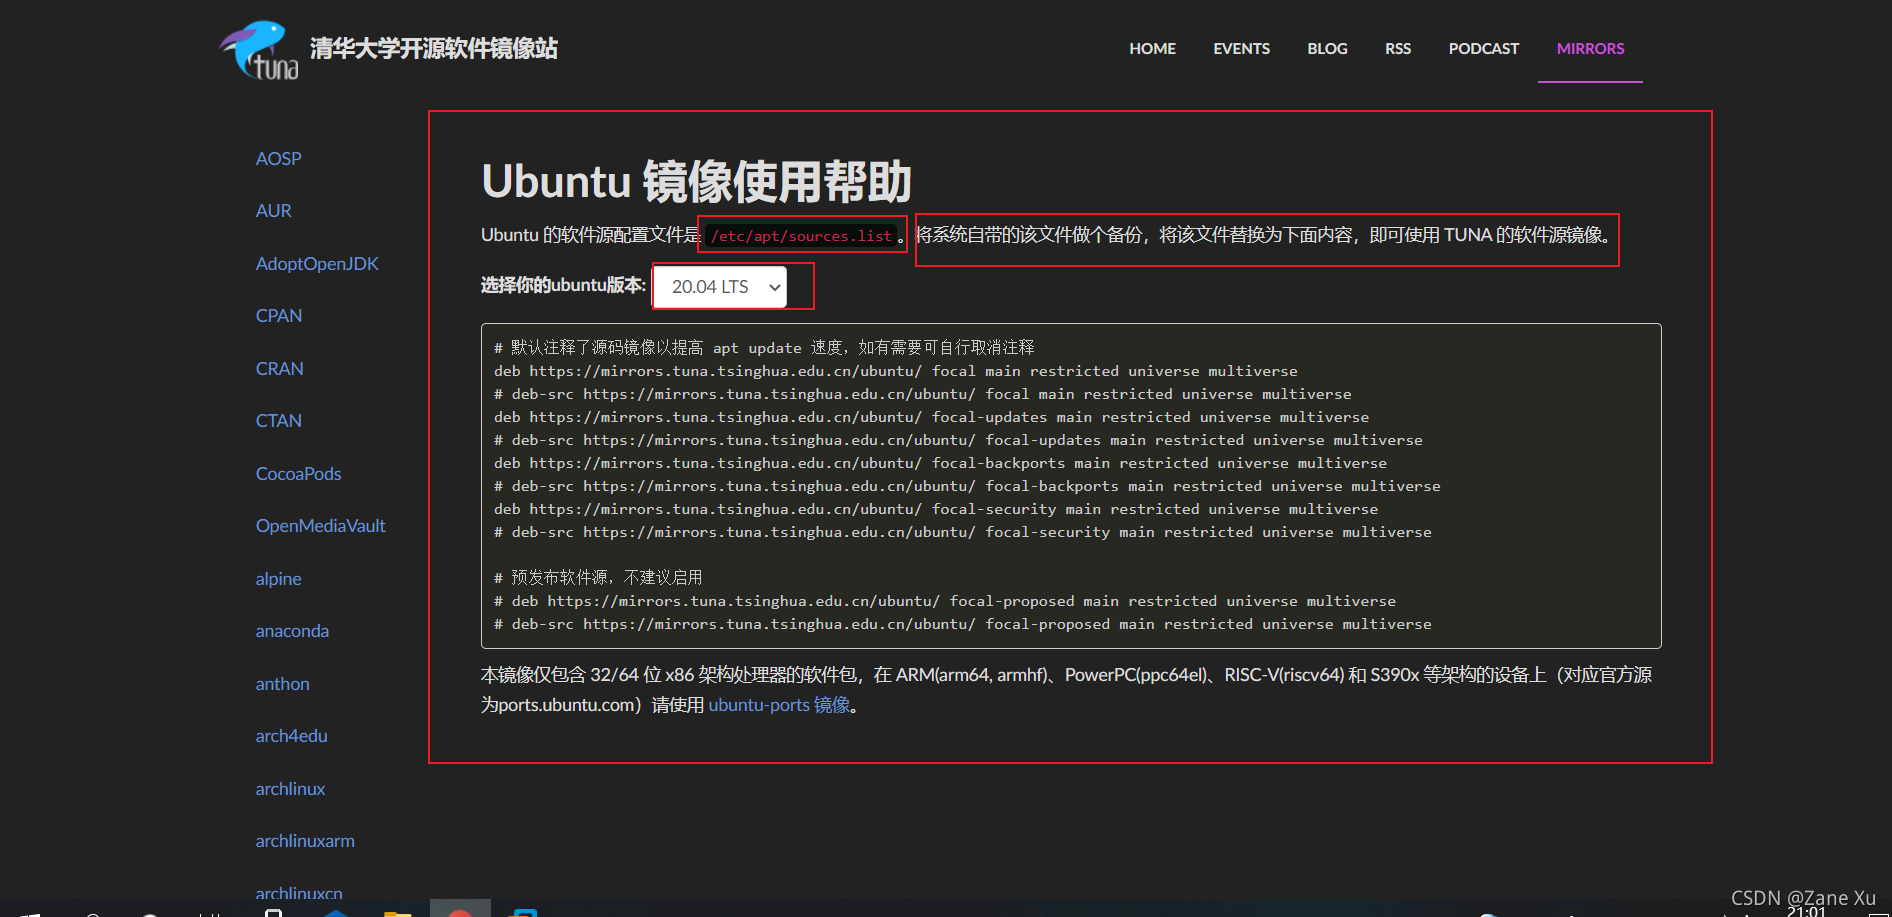Open OpenMediaVault mirror help
Image resolution: width=1892 pixels, height=917 pixels.
(320, 526)
